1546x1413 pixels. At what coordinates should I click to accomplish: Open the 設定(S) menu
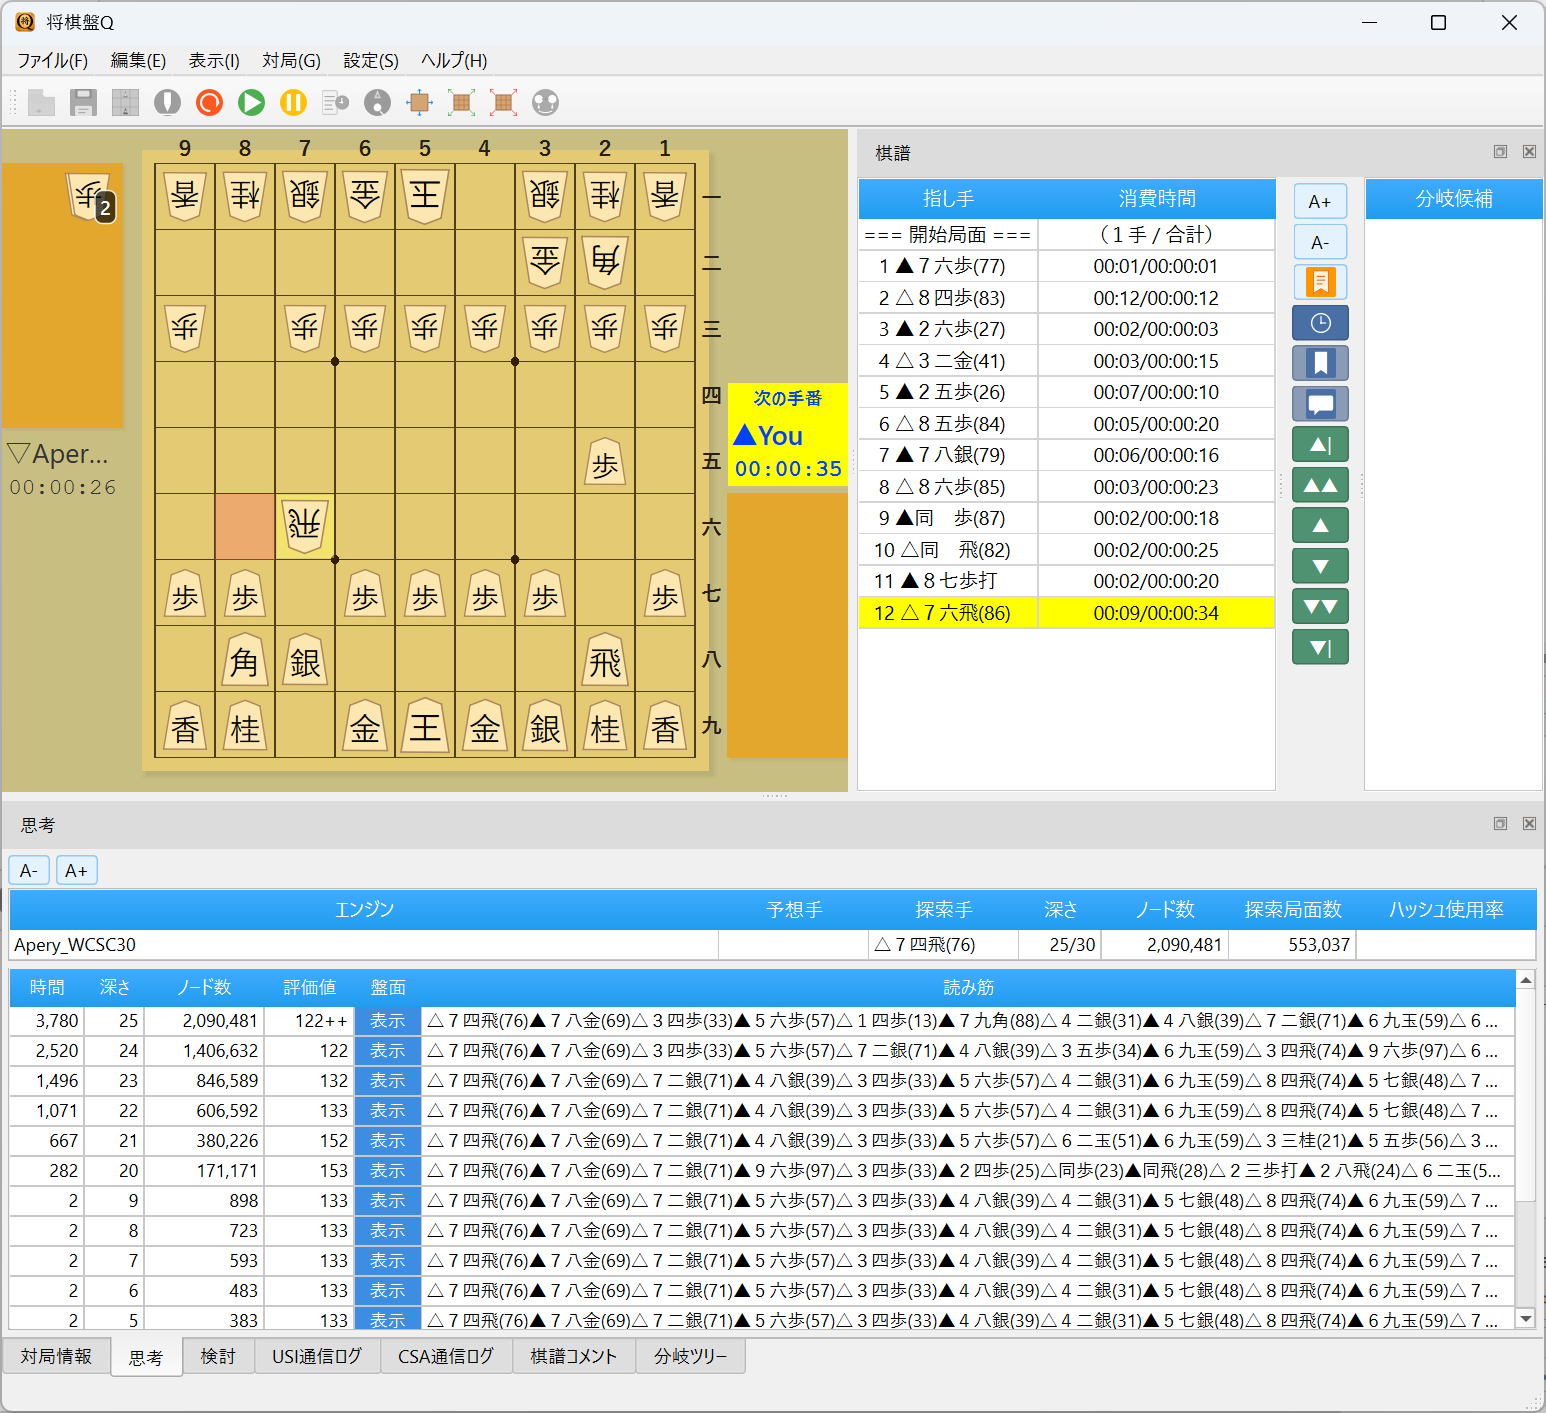click(369, 61)
